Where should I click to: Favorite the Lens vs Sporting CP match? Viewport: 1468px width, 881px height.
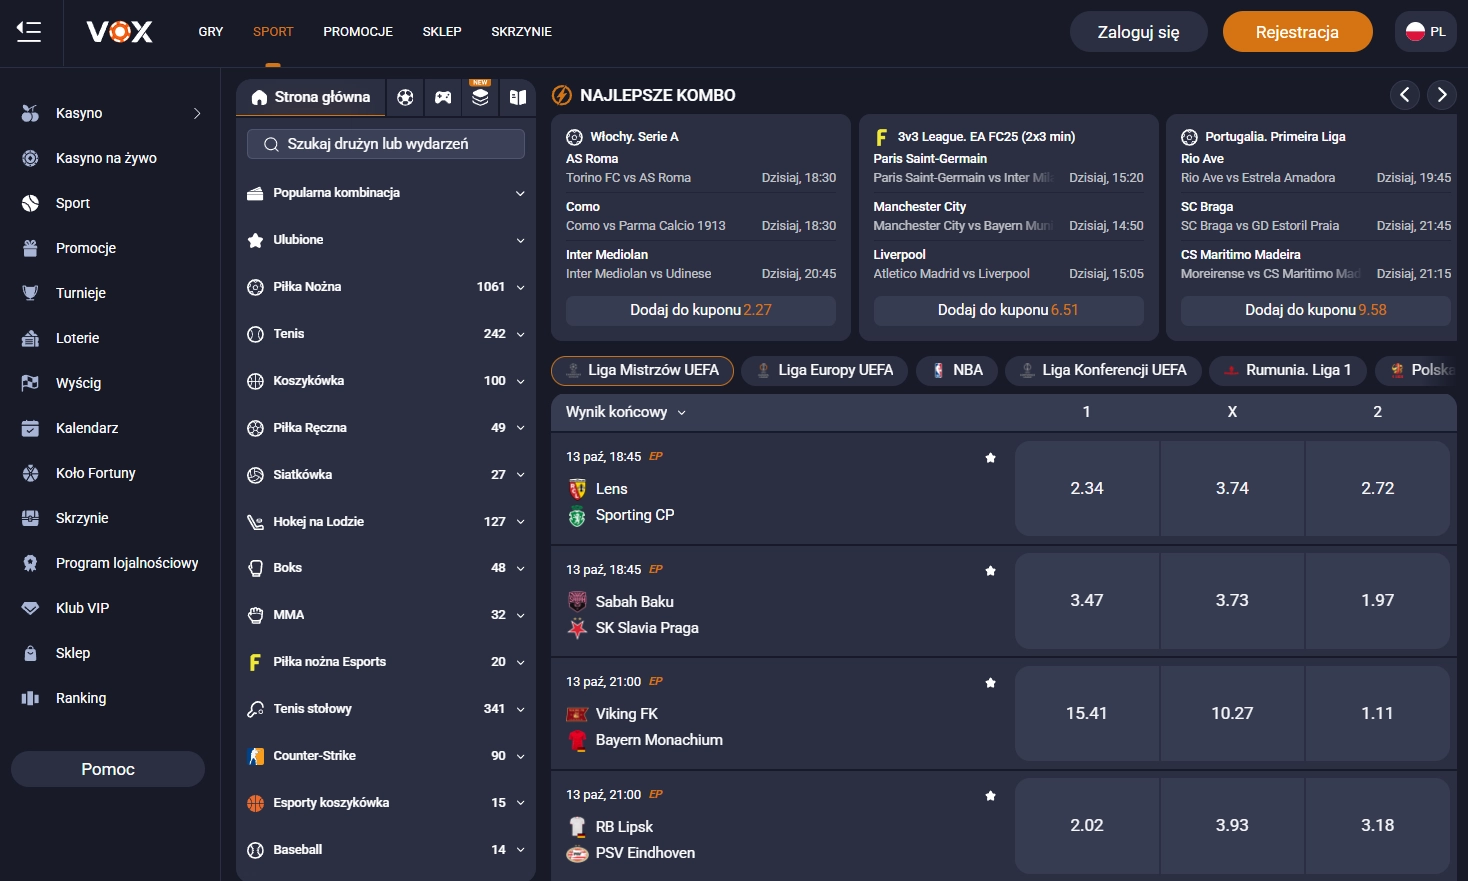tap(990, 458)
